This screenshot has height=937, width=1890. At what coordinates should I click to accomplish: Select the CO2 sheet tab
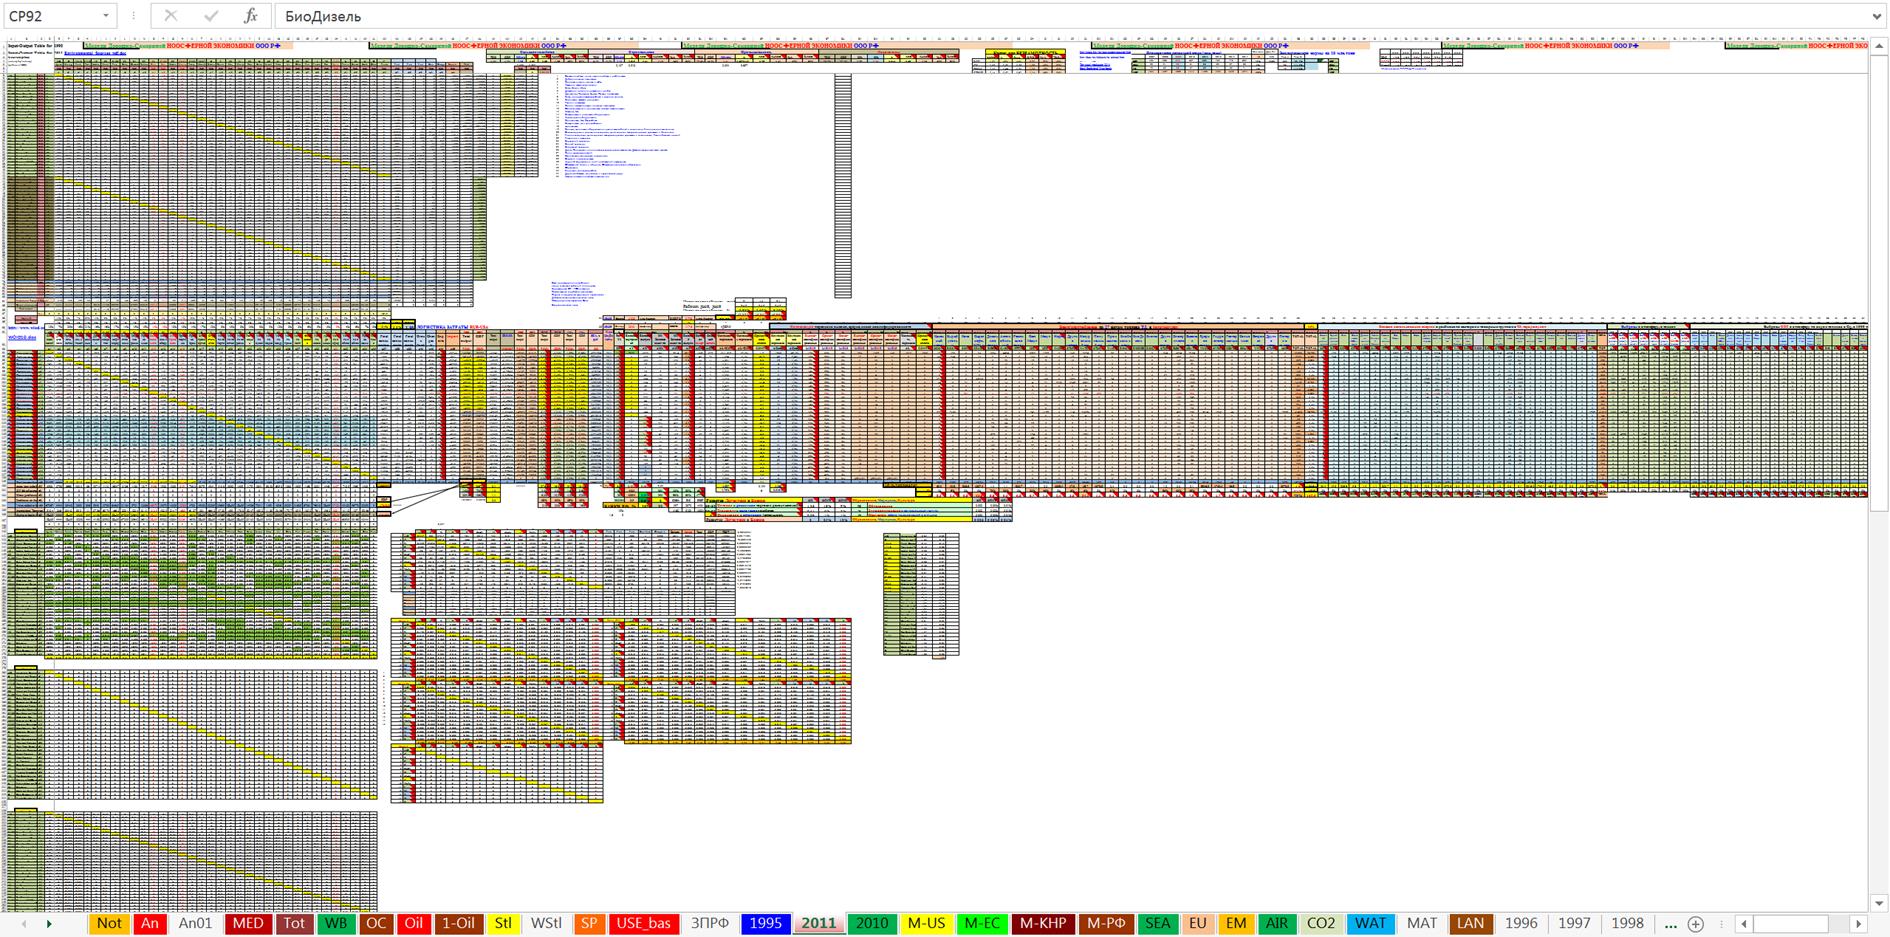[1321, 923]
